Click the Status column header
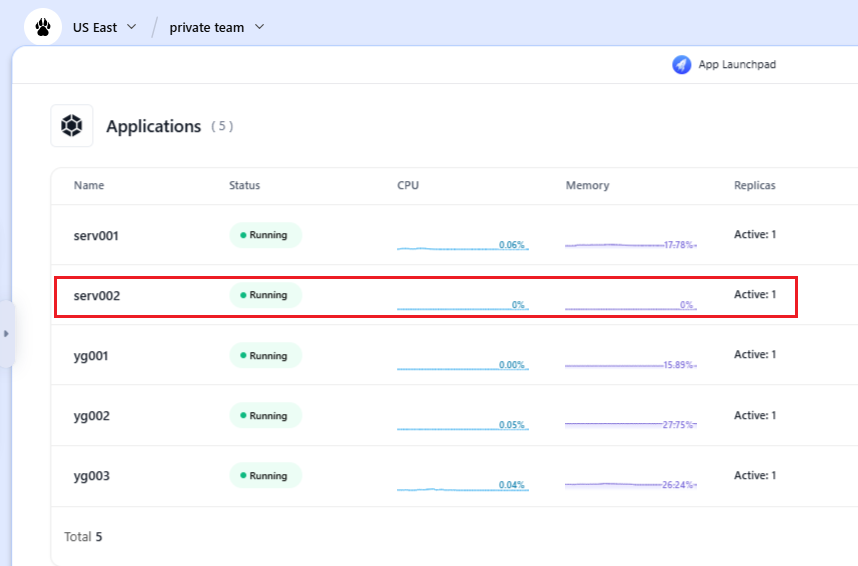 click(244, 186)
